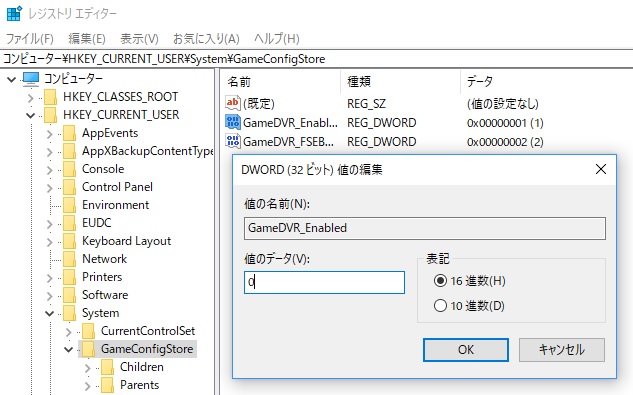Click the Children folder icon
Viewport: 633px width, 395px height.
pos(107,367)
